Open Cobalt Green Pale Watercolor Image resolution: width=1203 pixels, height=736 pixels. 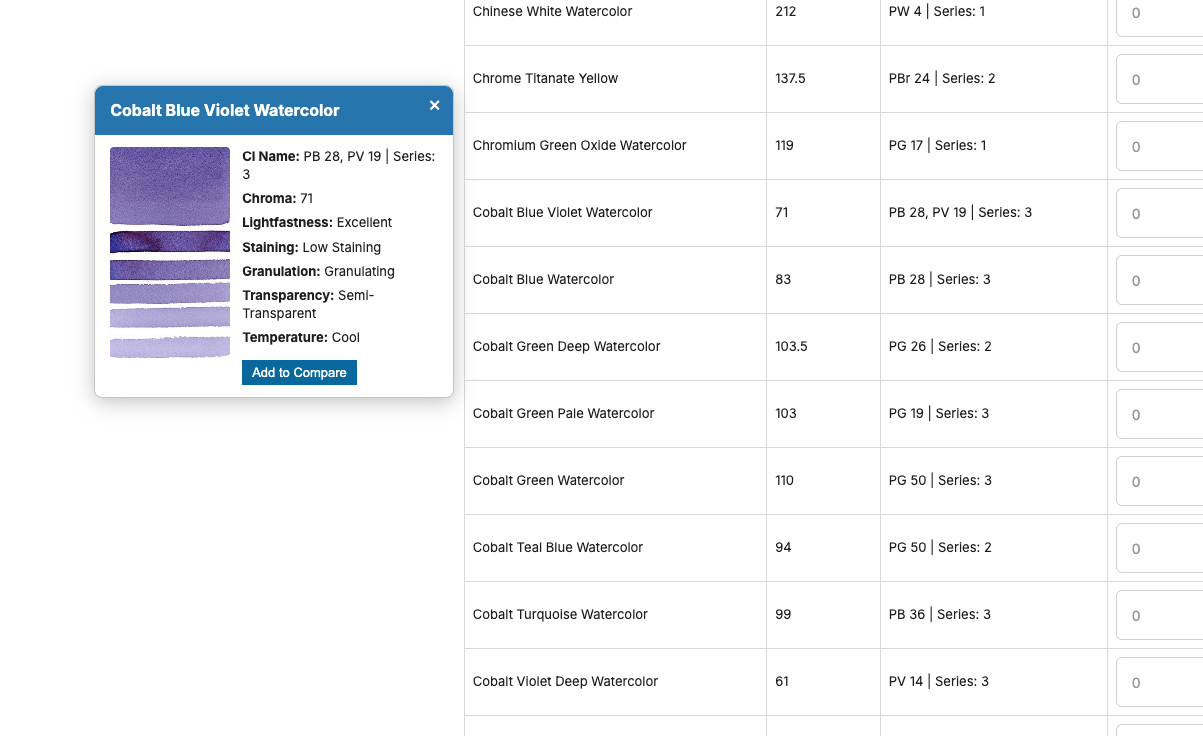563,414
